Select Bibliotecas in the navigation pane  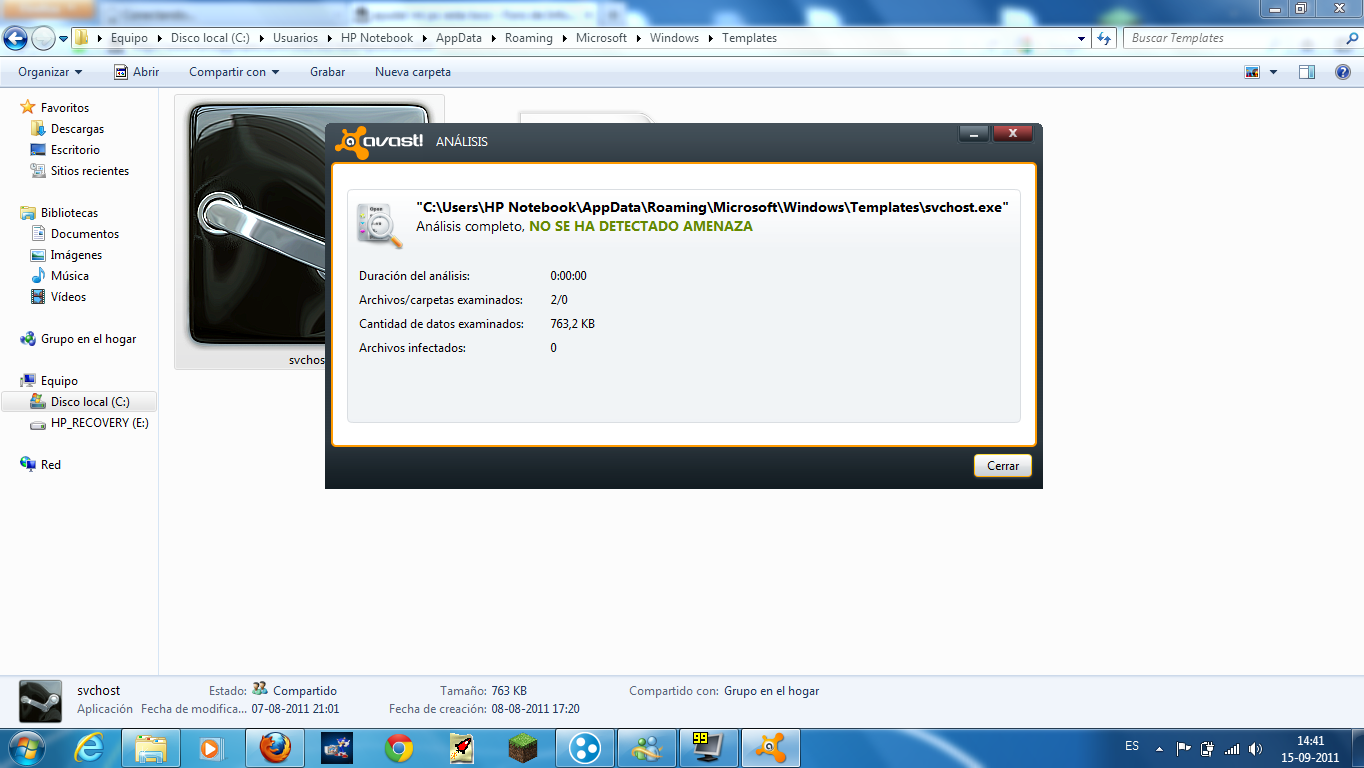(69, 213)
